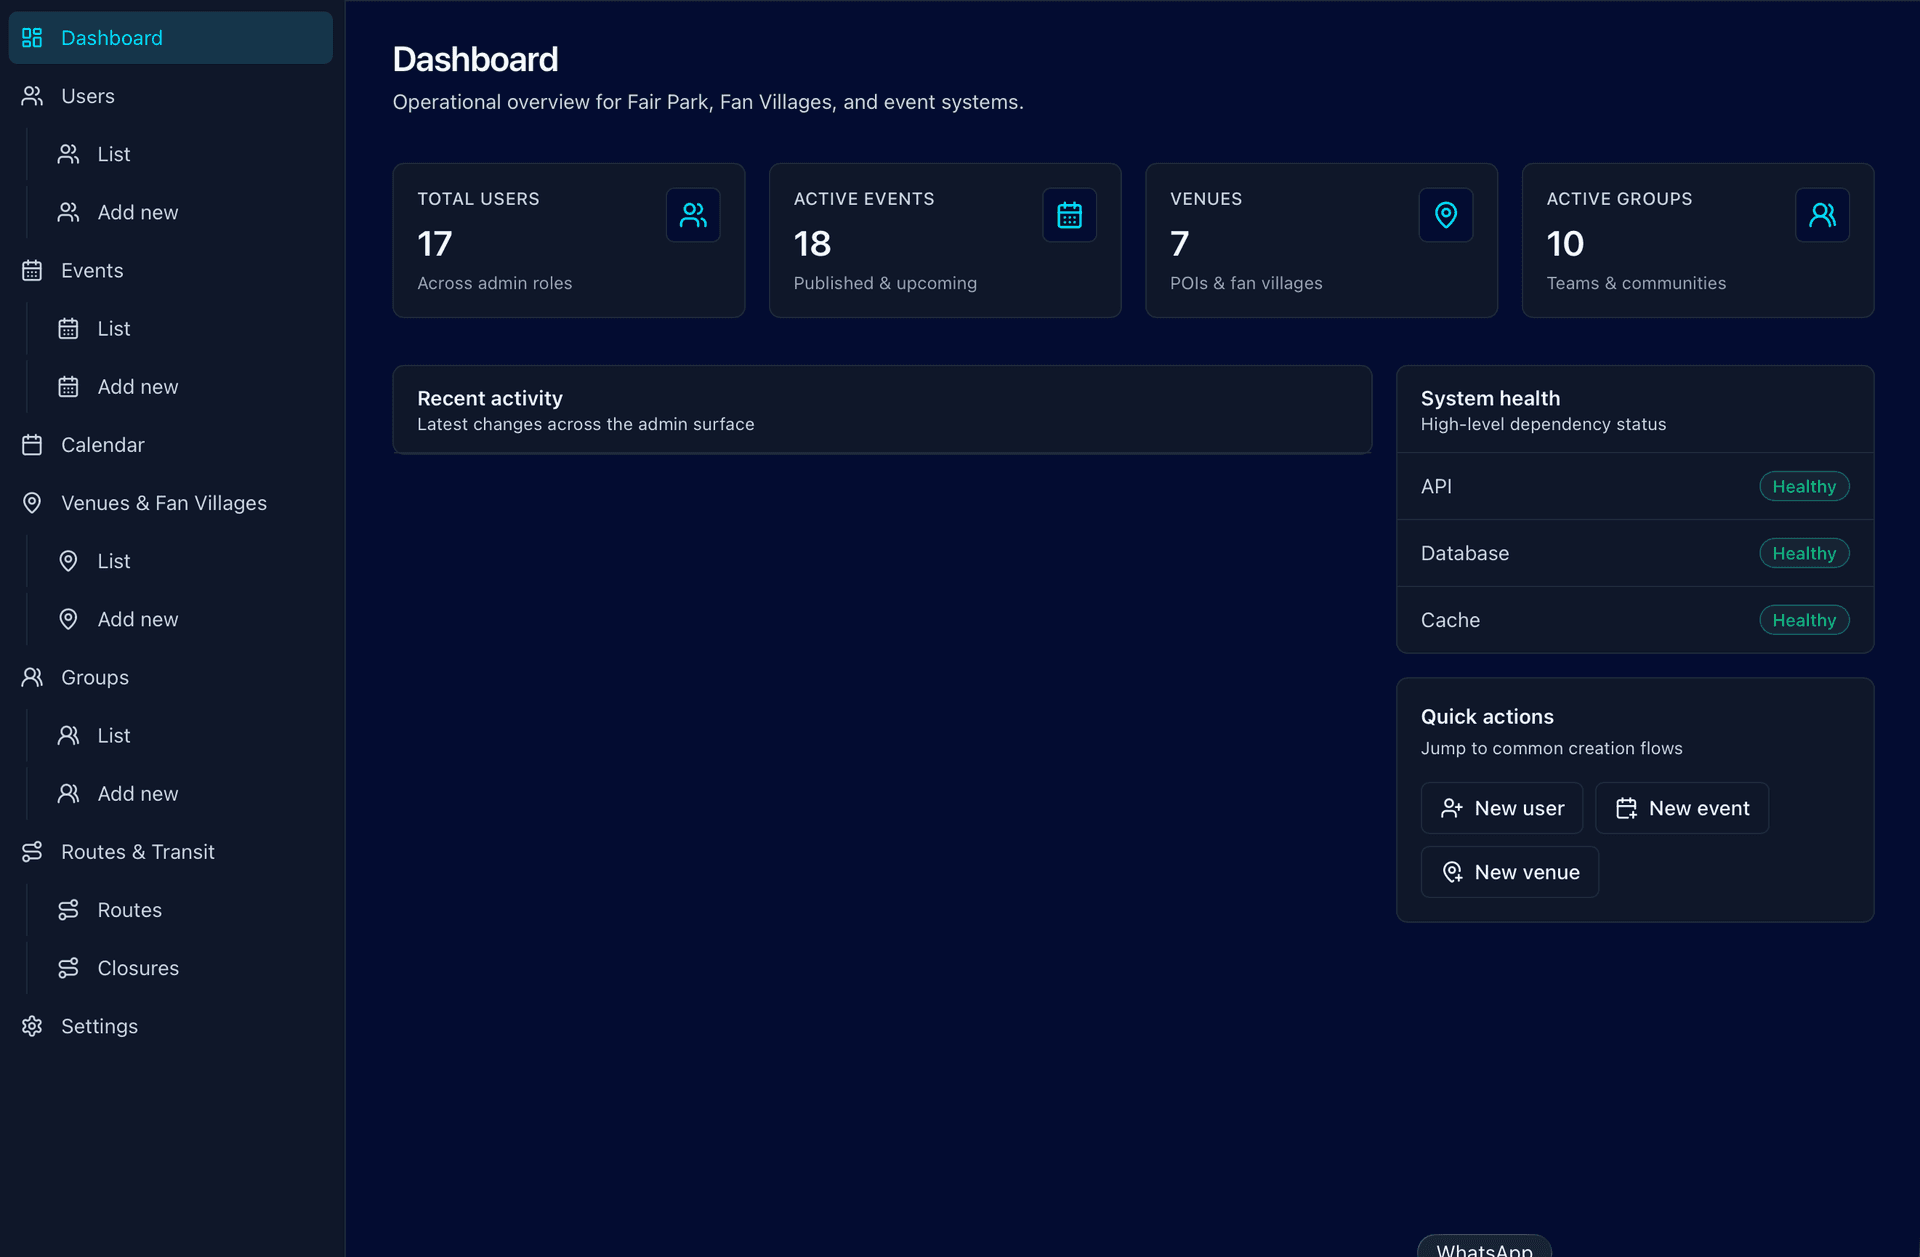Click the Settings gear icon
The height and width of the screenshot is (1257, 1920).
(32, 1026)
